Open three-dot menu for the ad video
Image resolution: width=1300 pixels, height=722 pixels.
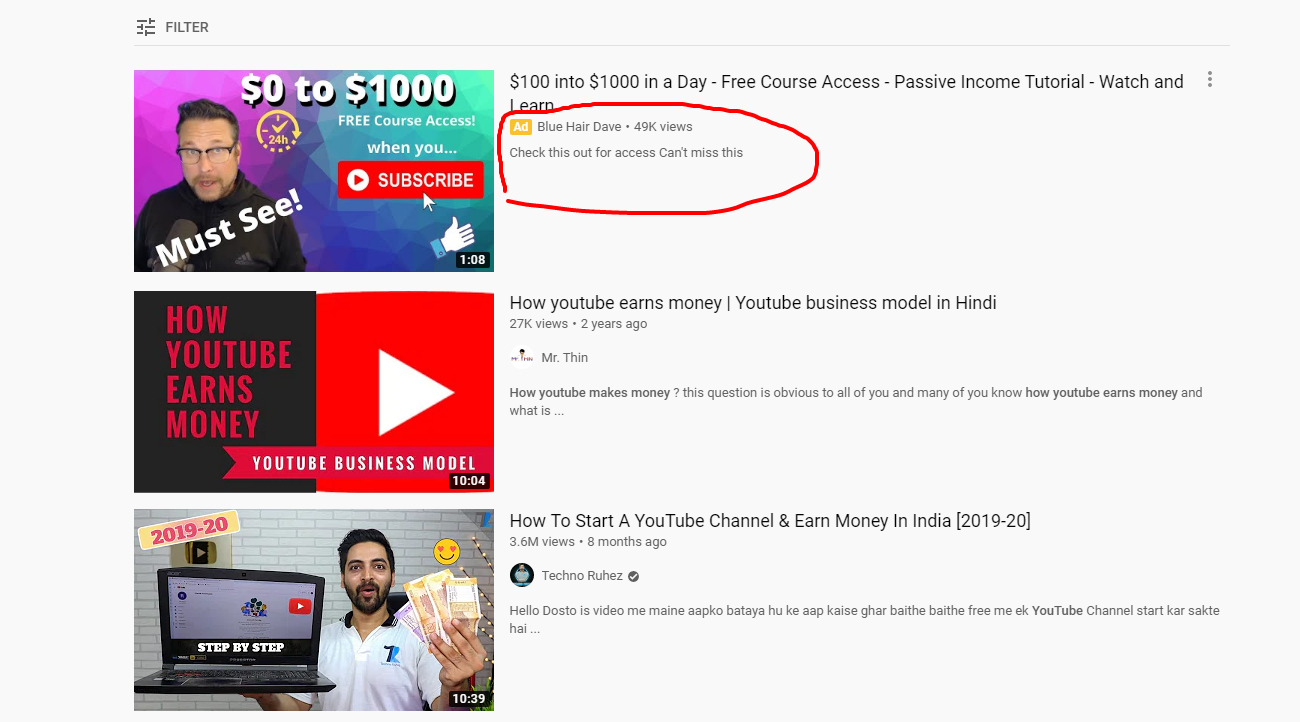(1210, 79)
